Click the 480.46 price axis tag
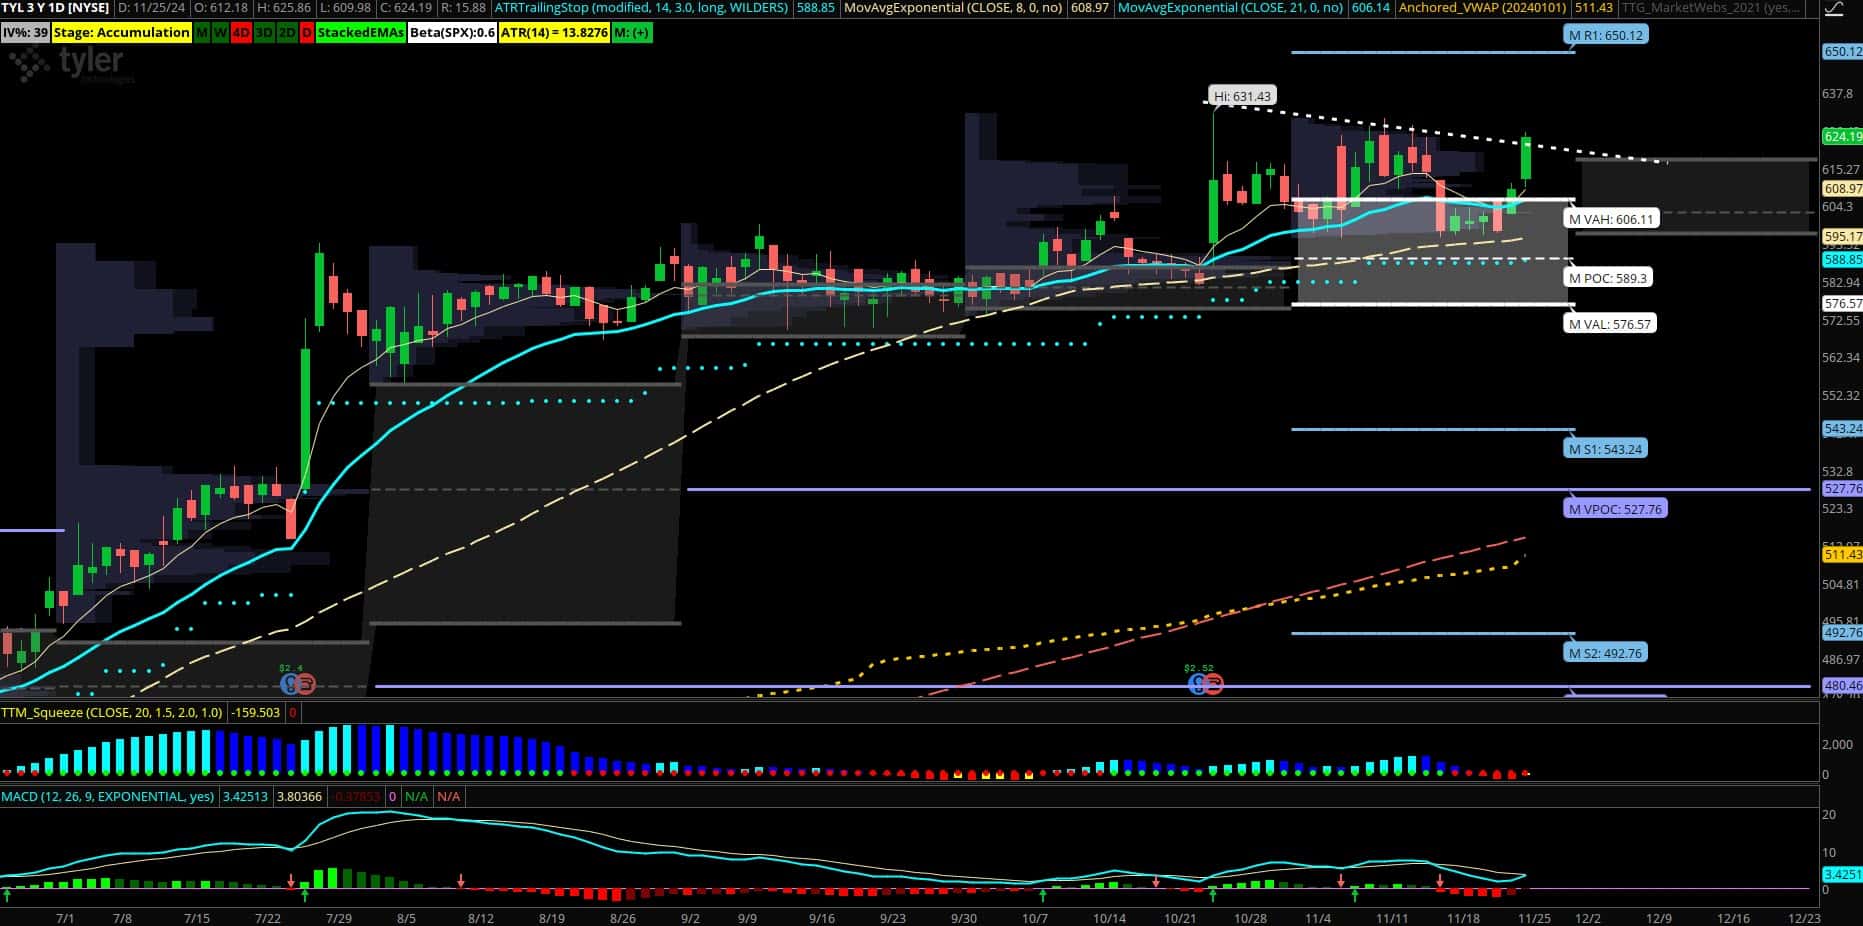The height and width of the screenshot is (926, 1863). (x=1842, y=686)
